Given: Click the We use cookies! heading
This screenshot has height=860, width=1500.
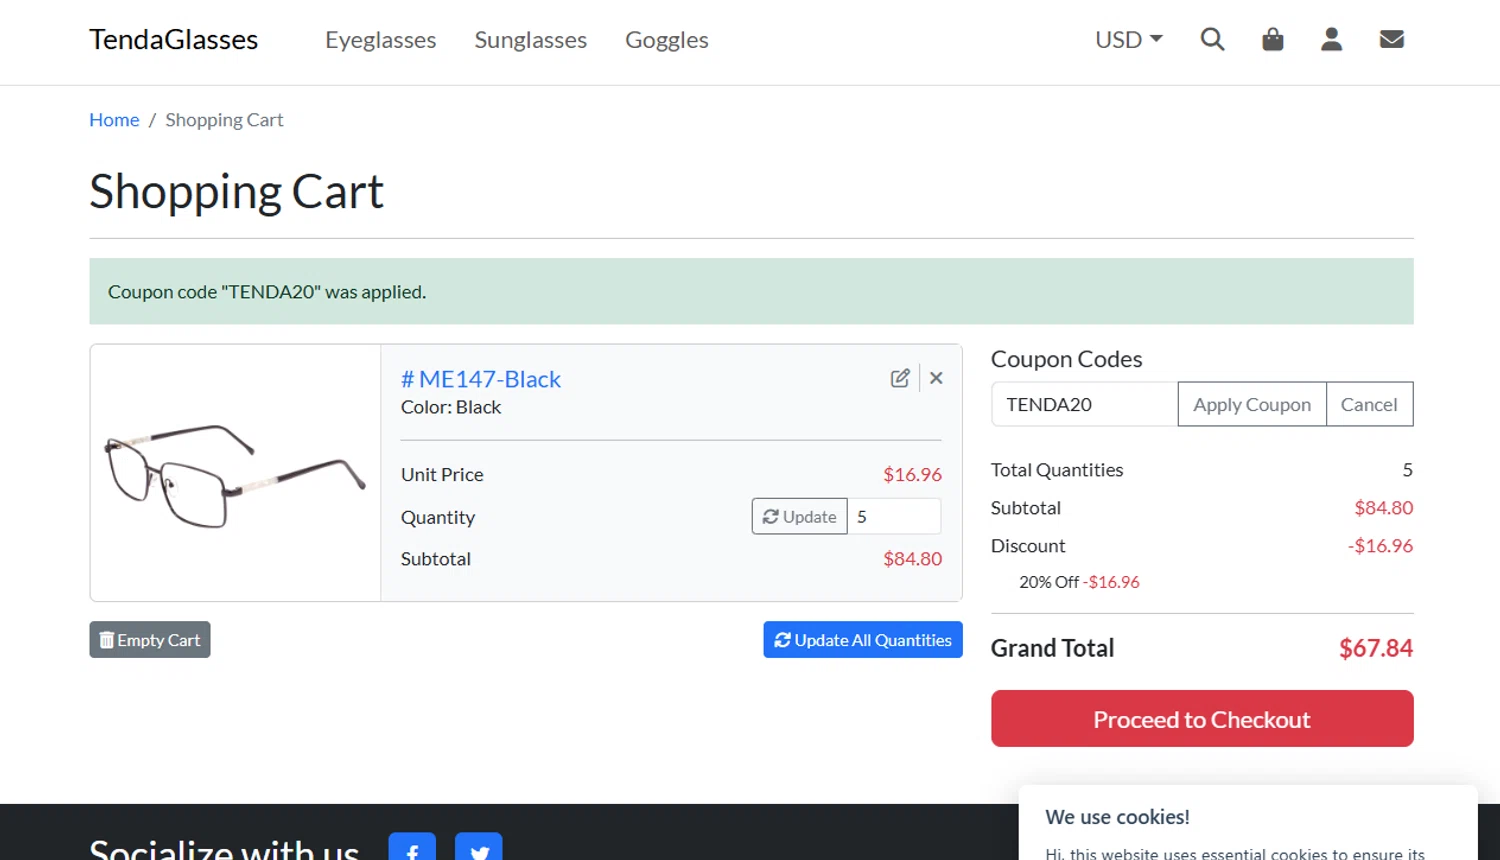Looking at the screenshot, I should point(1117,817).
